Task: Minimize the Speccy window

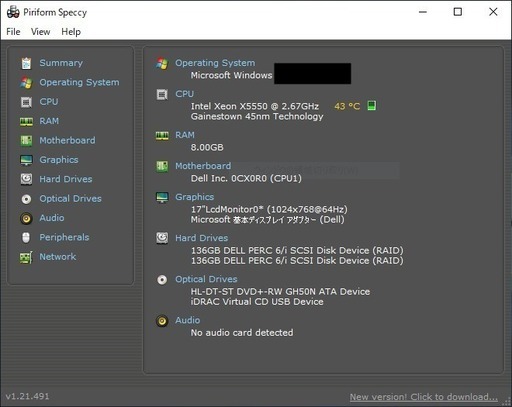Action: point(423,12)
